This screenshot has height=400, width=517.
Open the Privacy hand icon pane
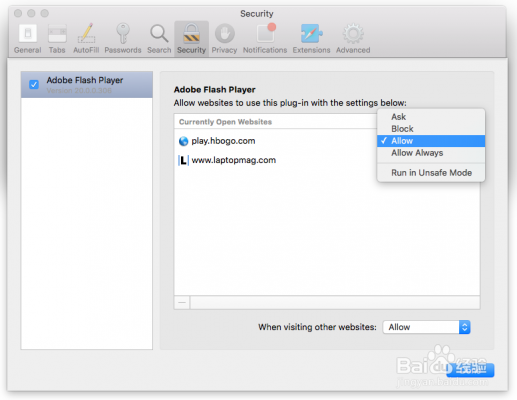(x=224, y=39)
